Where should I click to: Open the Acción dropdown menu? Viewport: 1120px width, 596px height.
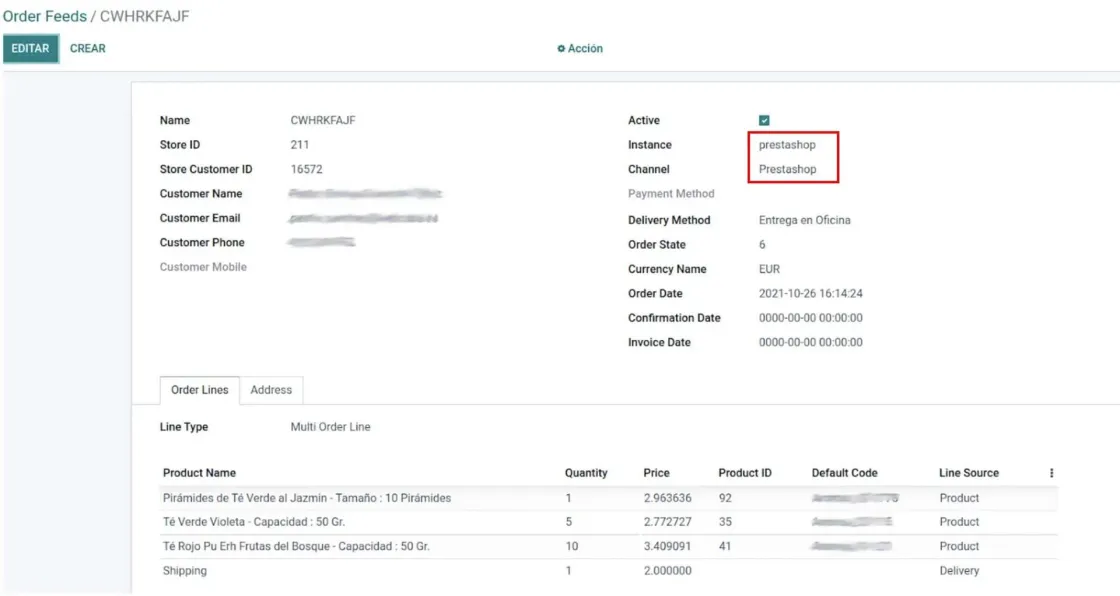click(580, 49)
